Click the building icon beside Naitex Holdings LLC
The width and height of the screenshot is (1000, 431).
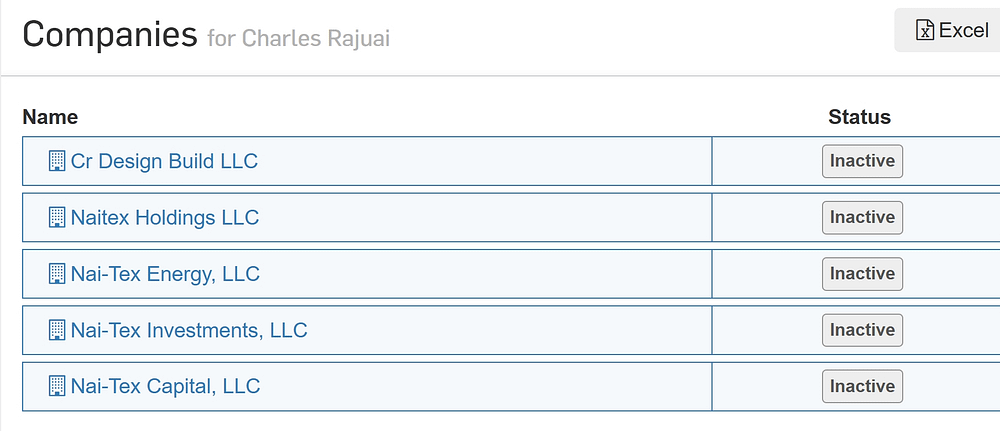[x=57, y=217]
